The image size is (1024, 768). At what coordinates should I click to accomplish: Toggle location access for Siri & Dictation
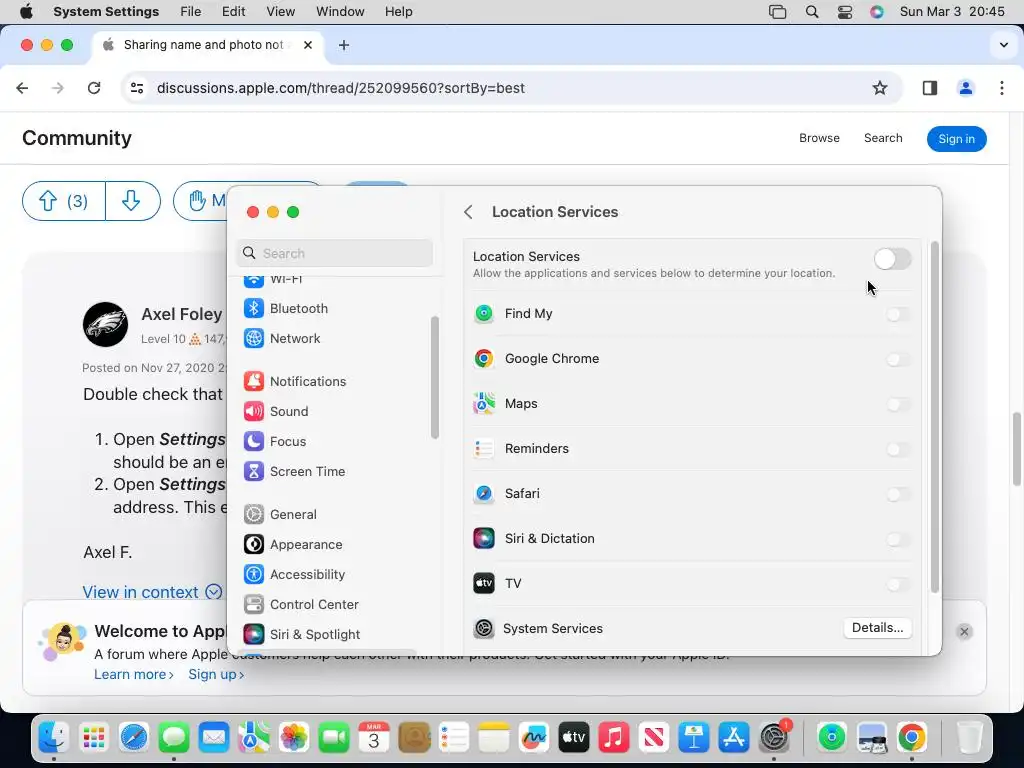(x=899, y=539)
